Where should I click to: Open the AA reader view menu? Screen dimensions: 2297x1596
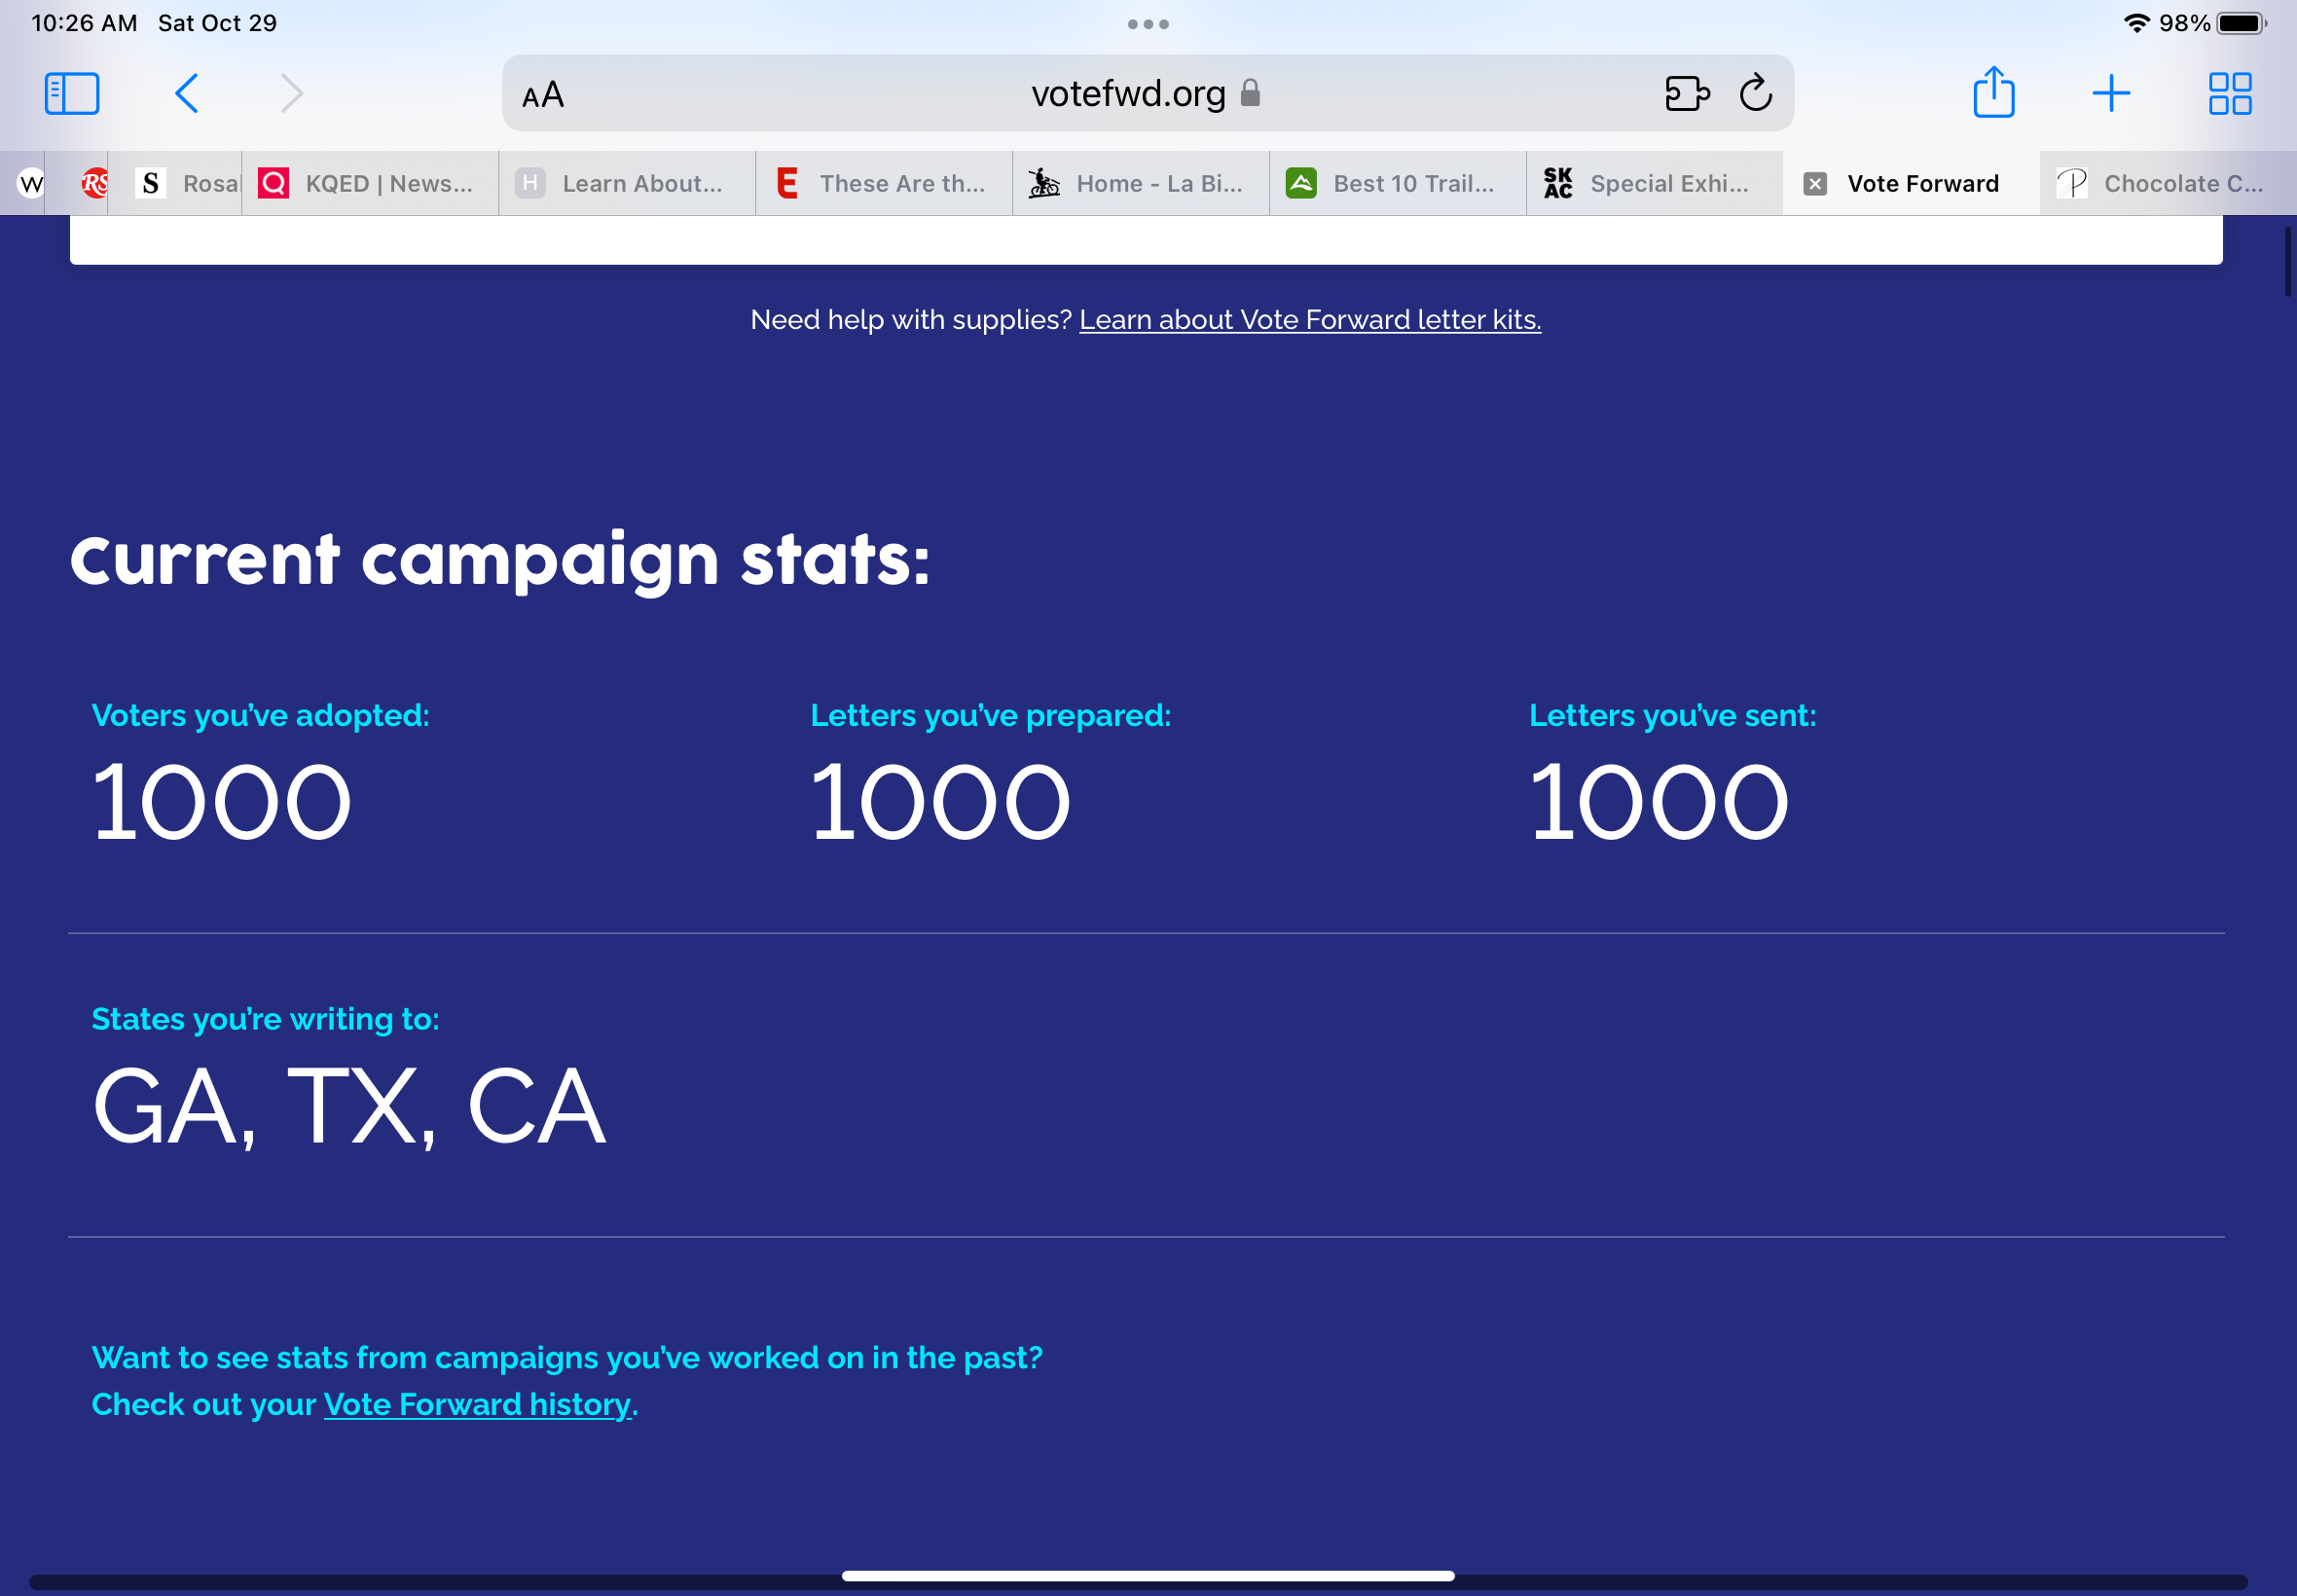pyautogui.click(x=543, y=95)
